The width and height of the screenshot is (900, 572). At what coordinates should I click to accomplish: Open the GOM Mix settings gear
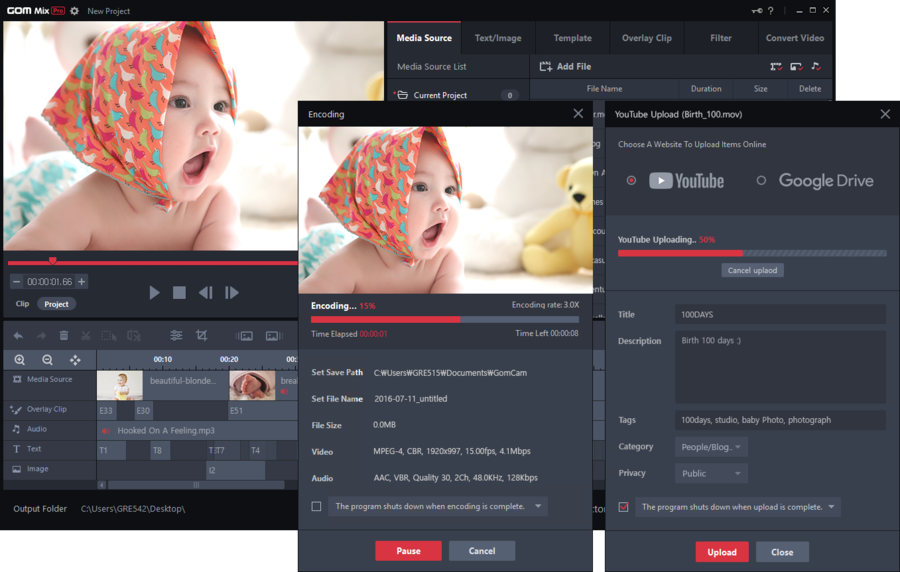[75, 11]
